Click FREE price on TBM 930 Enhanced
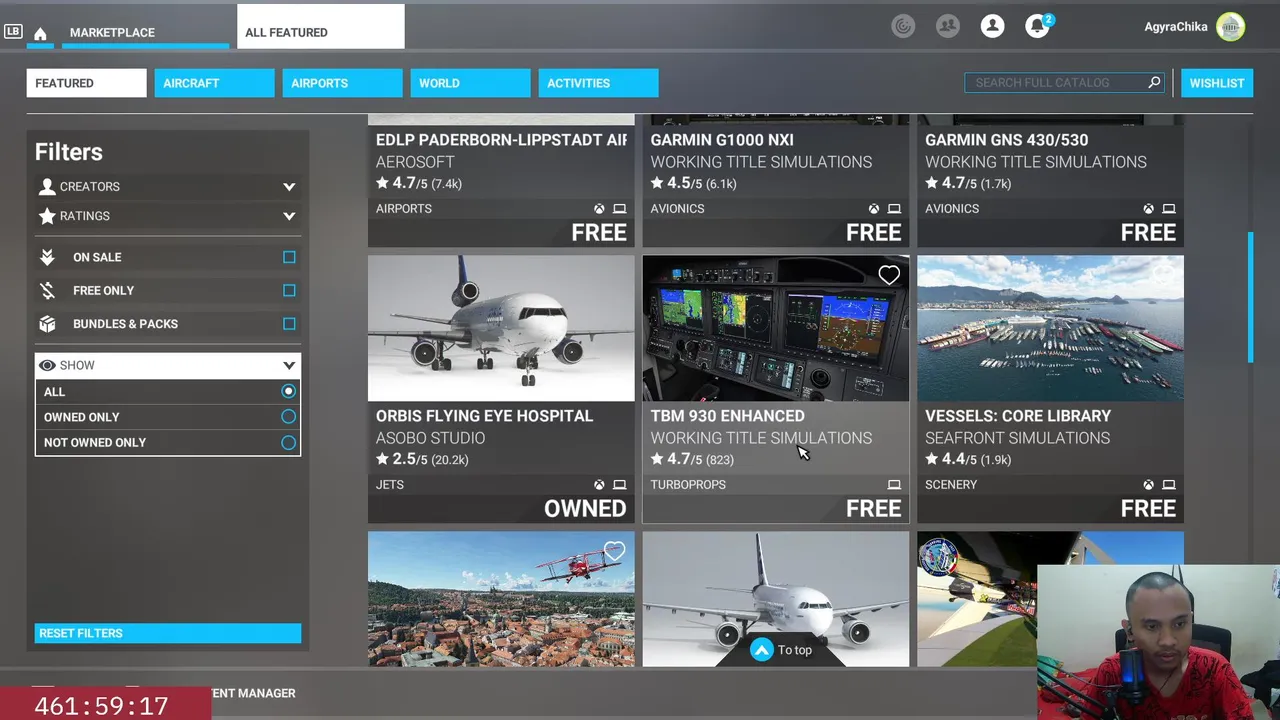Image resolution: width=1280 pixels, height=720 pixels. tap(874, 508)
